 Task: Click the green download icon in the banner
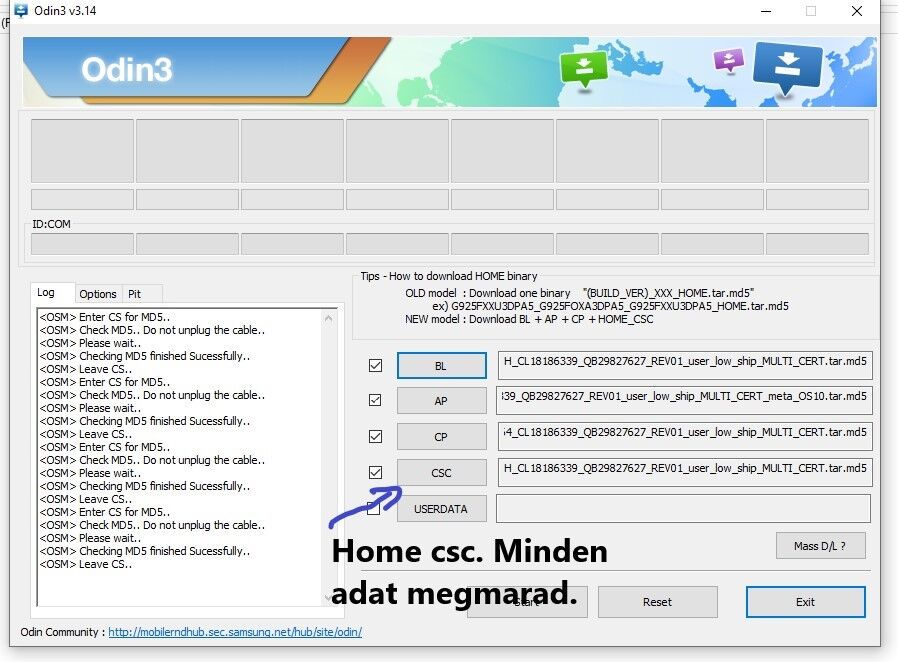point(584,68)
